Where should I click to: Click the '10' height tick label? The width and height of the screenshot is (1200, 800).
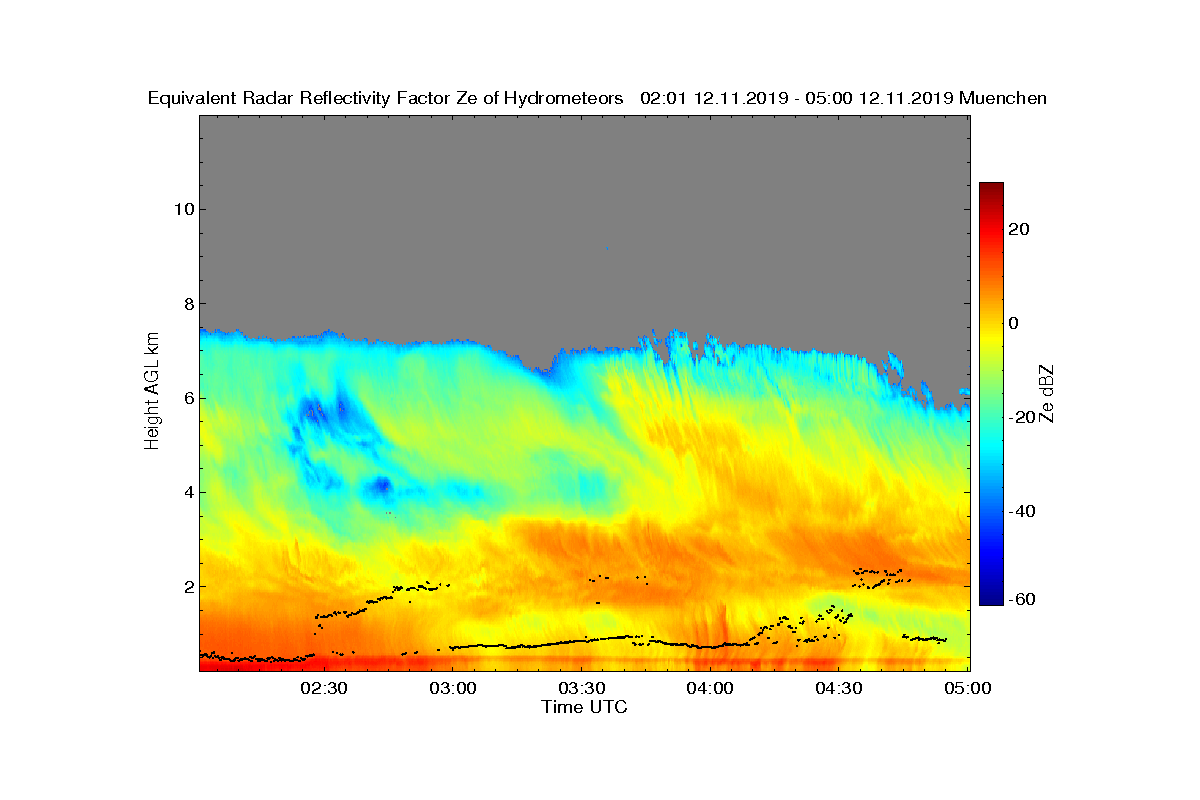pyautogui.click(x=182, y=209)
